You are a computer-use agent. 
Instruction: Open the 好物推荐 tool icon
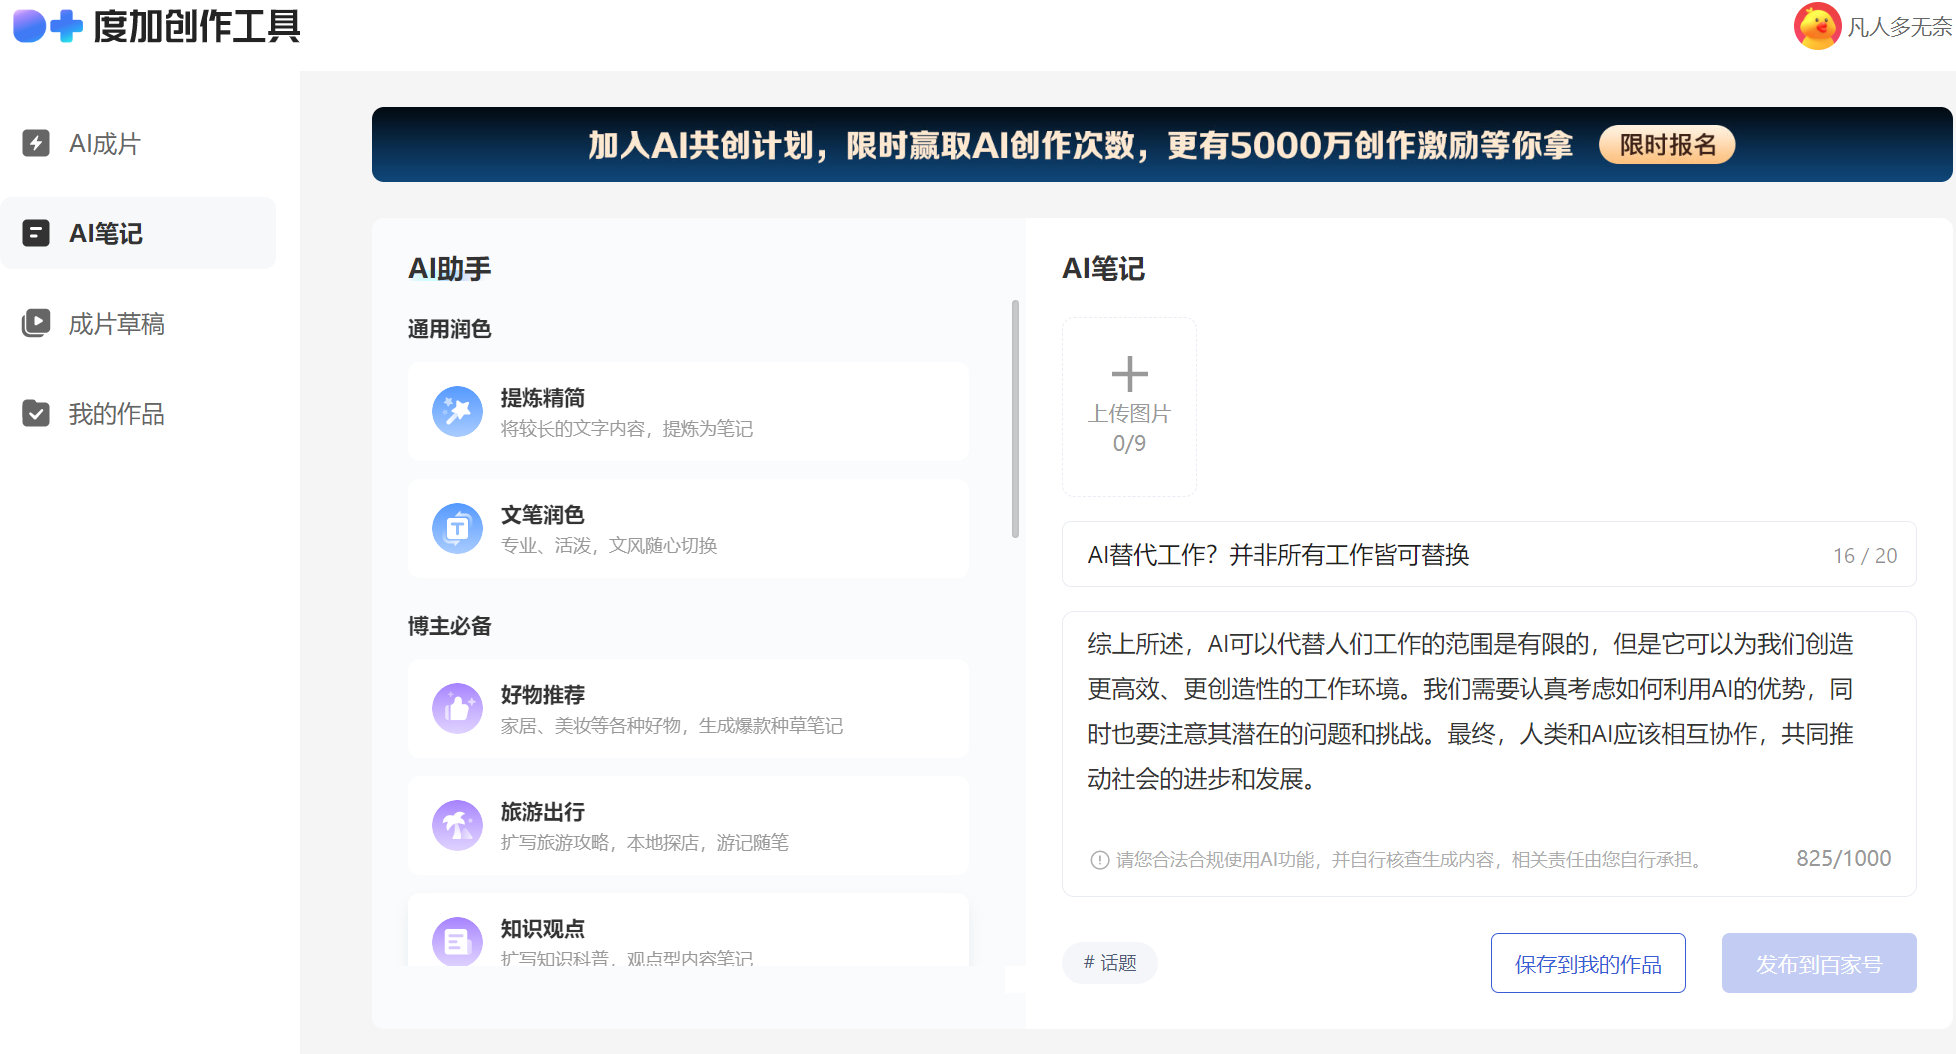tap(457, 708)
